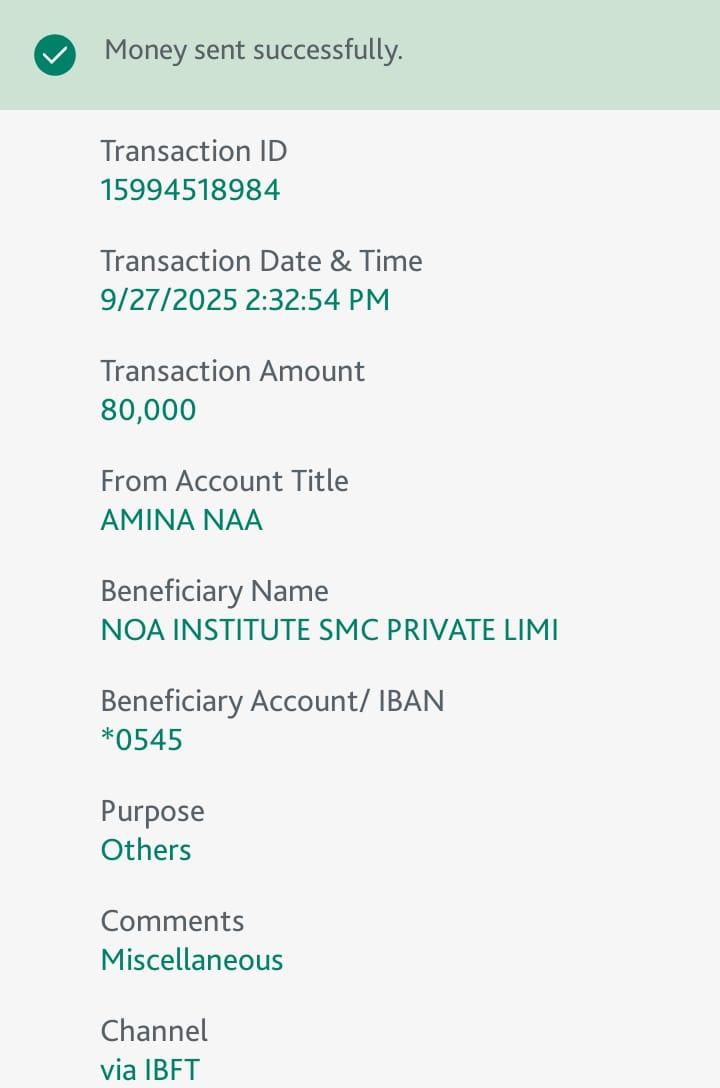Screen dimensions: 720x1088
Task: Click the Beneficiary Account/ IBAN label
Action: (x=272, y=701)
